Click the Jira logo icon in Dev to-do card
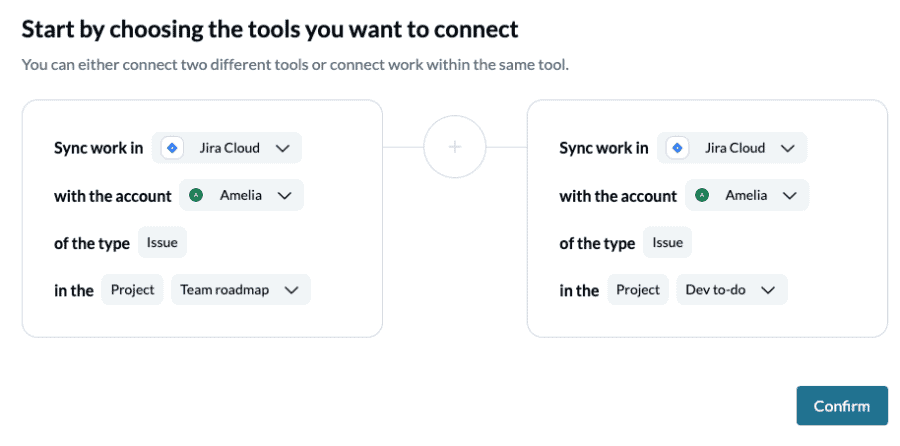Image resolution: width=900 pixels, height=446 pixels. click(x=677, y=148)
